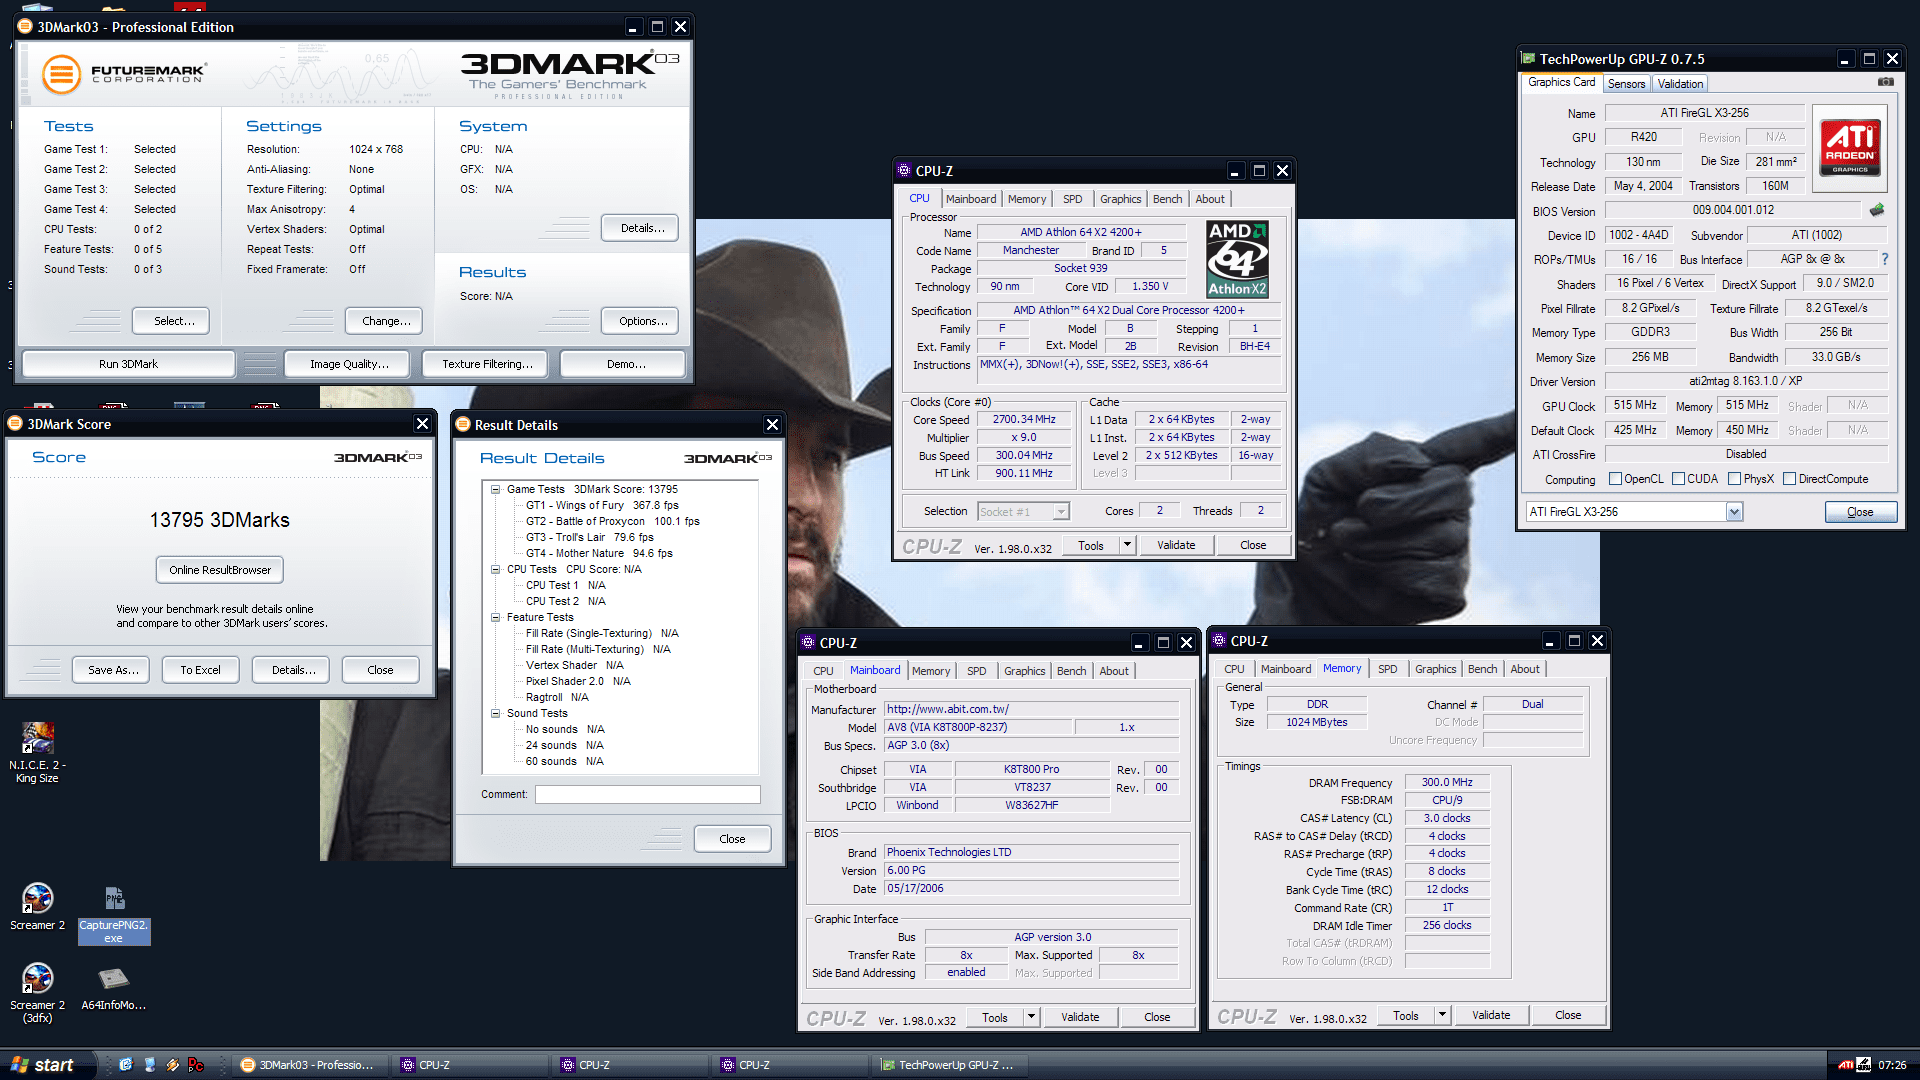
Task: Open the Texture Filtering tool
Action: coord(487,364)
